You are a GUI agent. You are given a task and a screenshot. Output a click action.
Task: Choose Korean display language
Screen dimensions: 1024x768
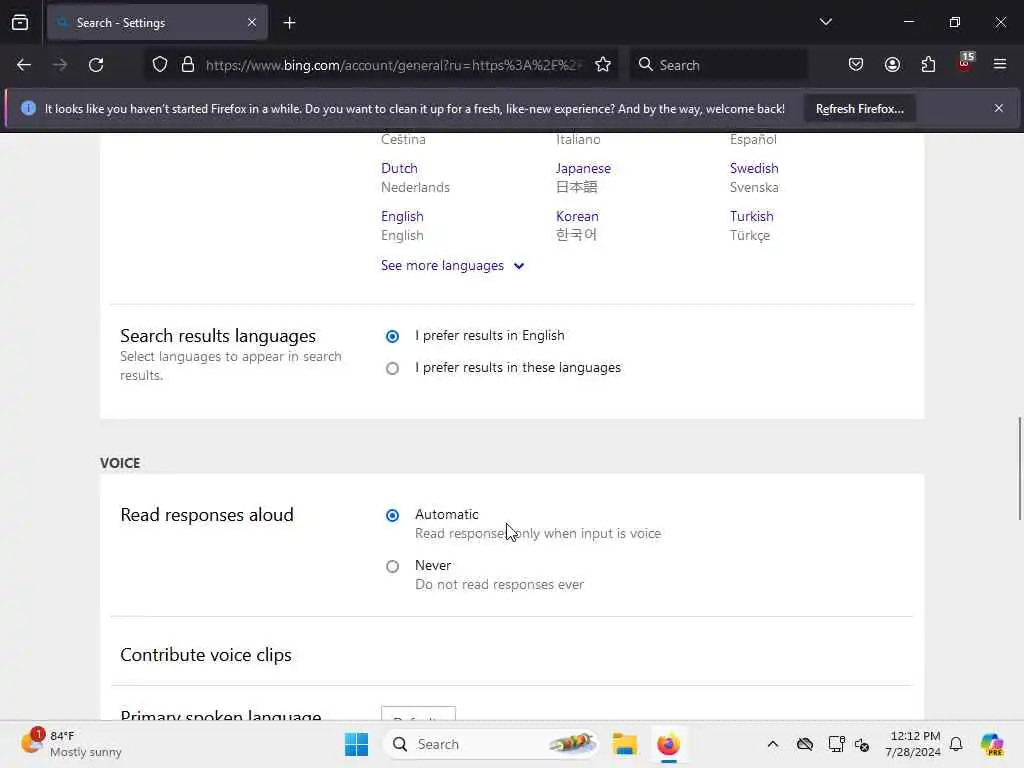[577, 216]
